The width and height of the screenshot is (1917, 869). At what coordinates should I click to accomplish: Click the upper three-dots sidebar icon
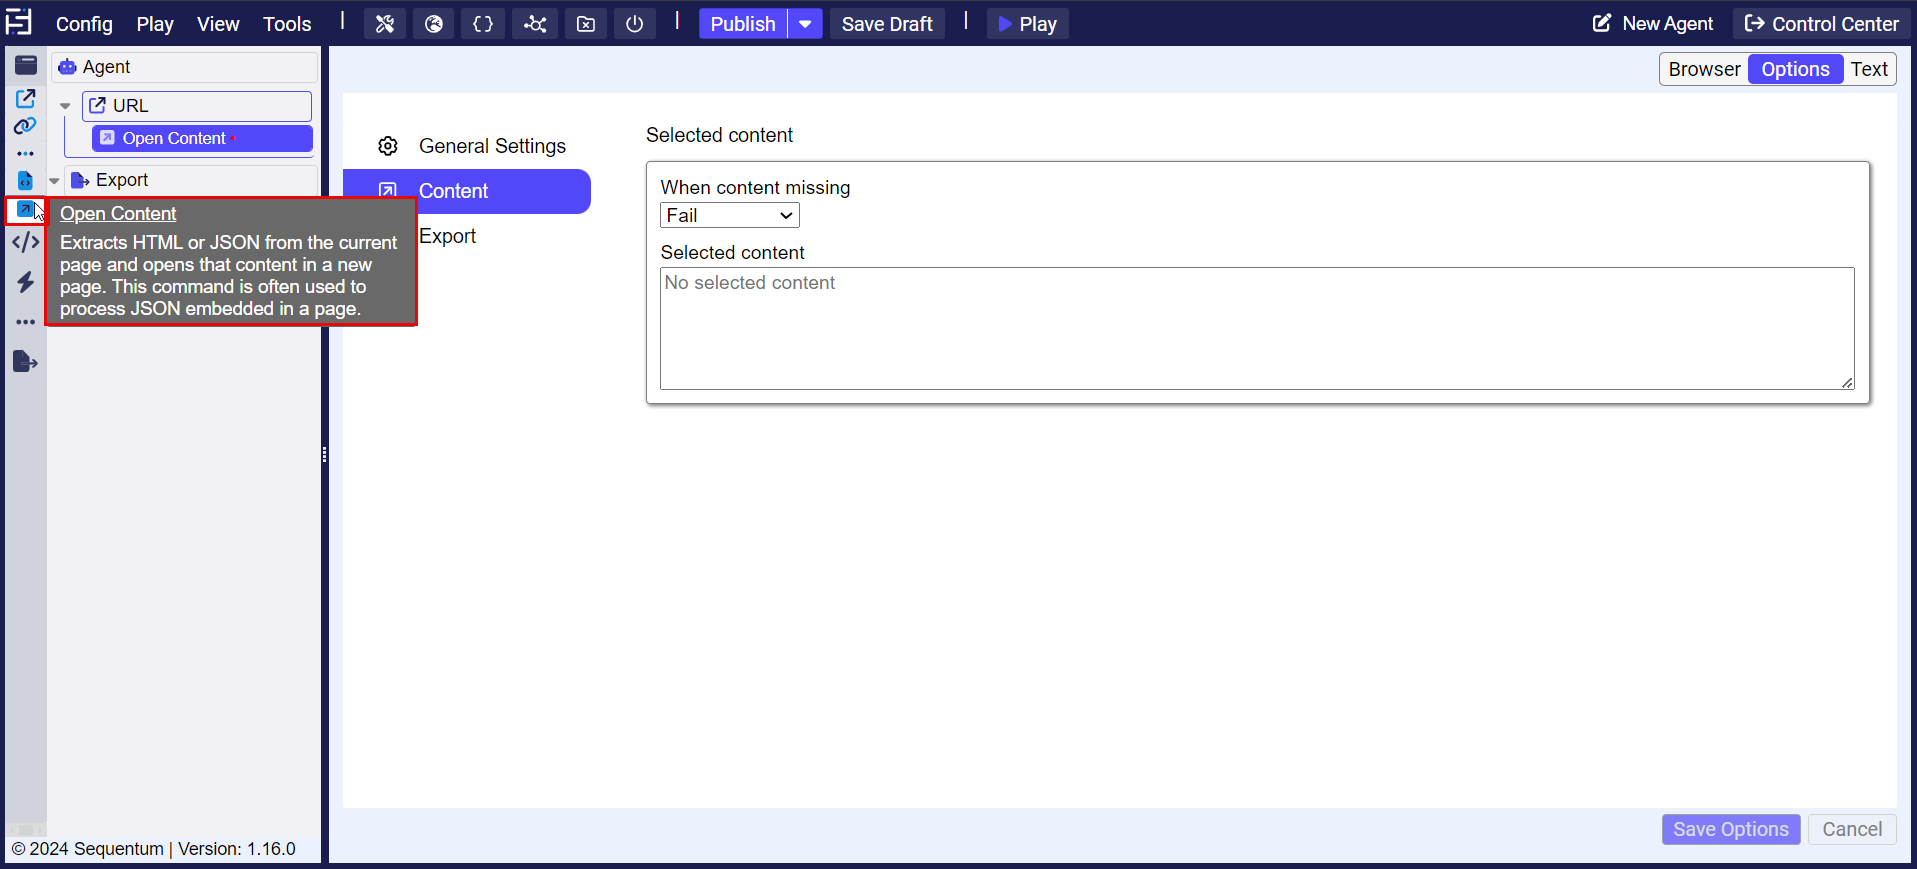pos(25,154)
